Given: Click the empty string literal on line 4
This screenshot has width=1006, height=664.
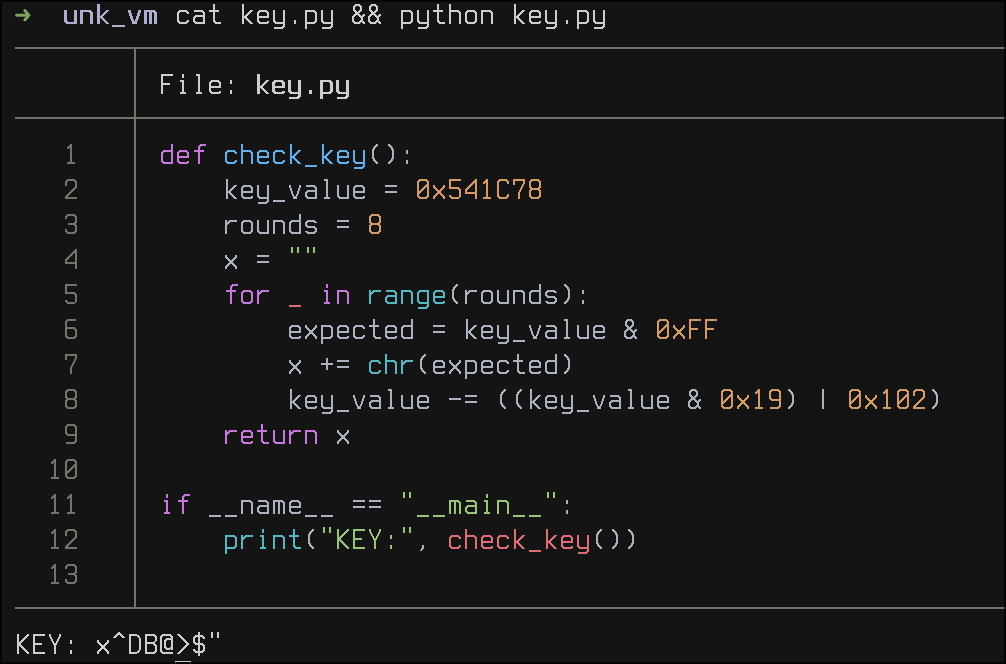Looking at the screenshot, I should [302, 260].
